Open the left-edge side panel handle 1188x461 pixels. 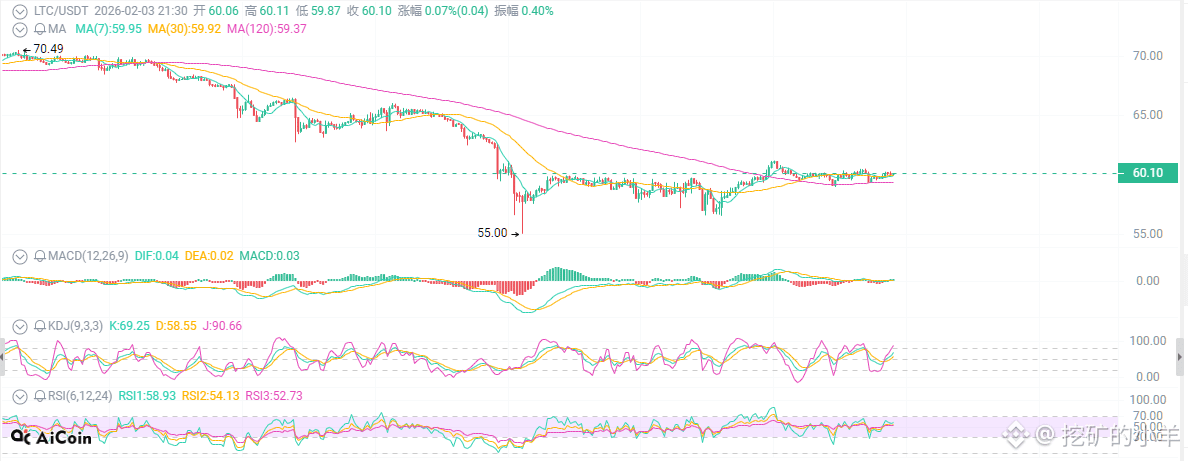[2, 356]
